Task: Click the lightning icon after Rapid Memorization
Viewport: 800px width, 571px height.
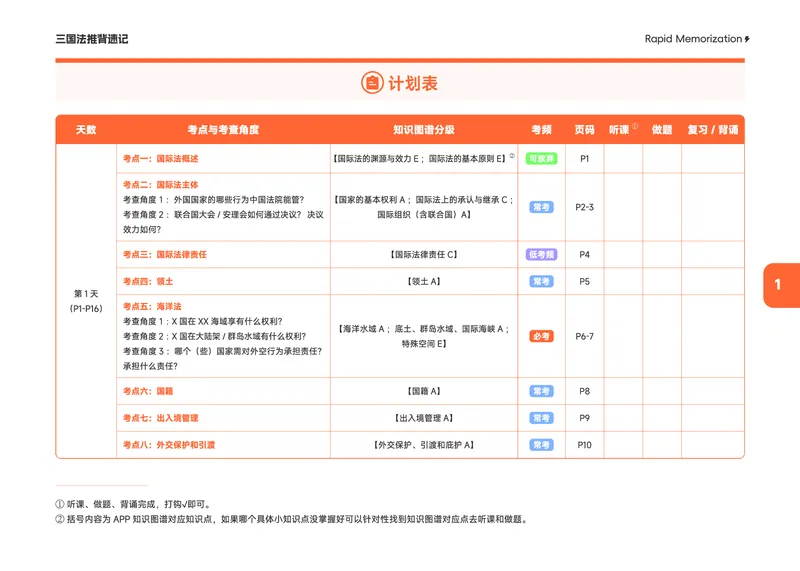Action: [x=747, y=39]
